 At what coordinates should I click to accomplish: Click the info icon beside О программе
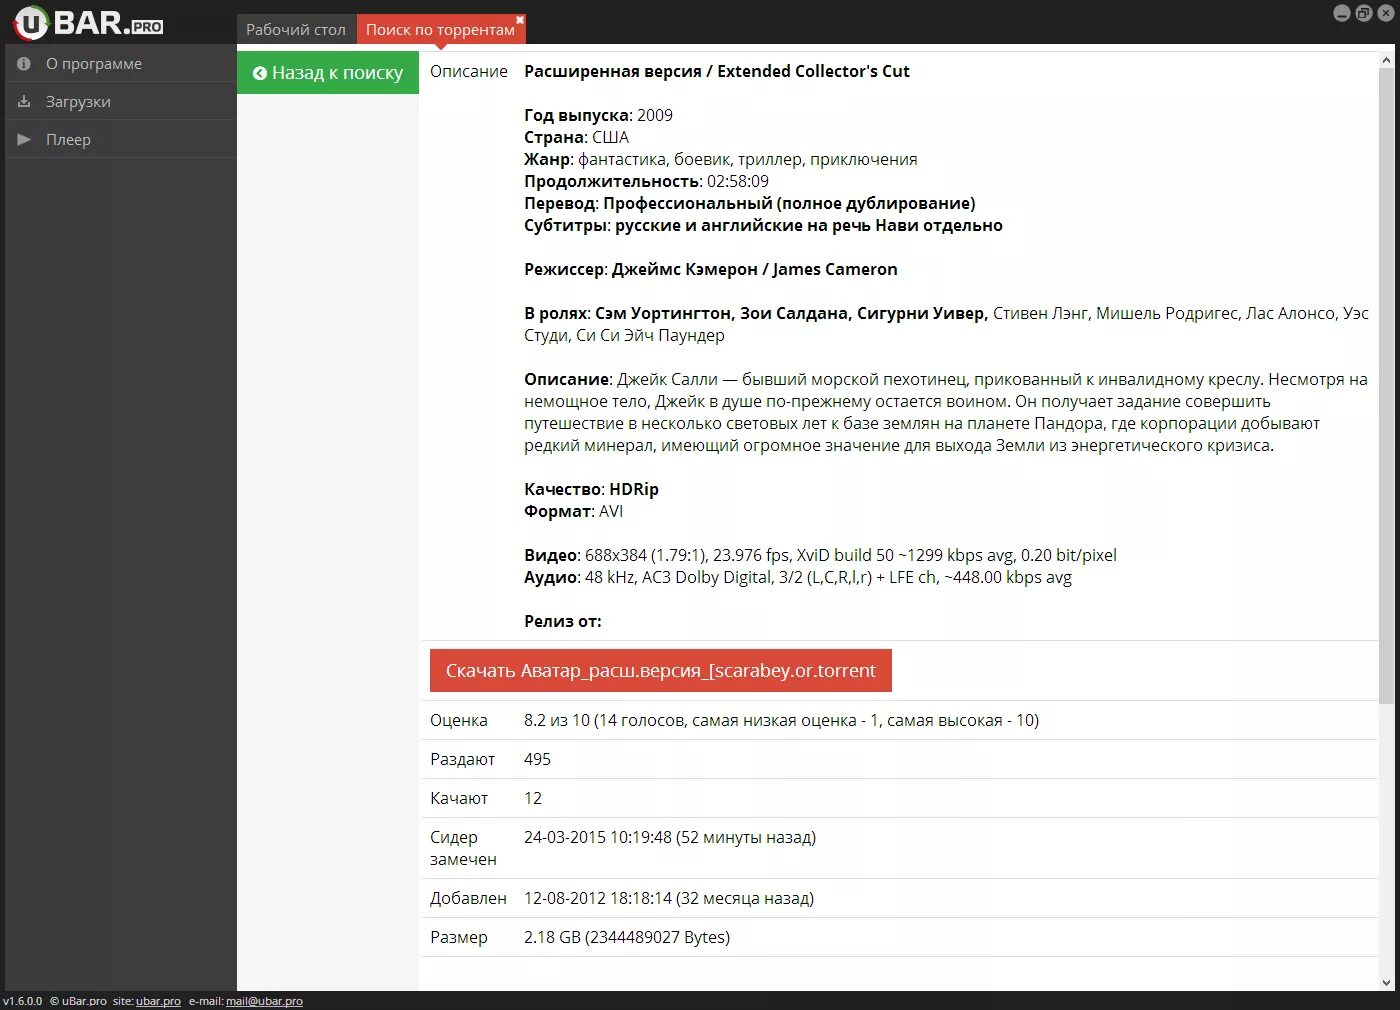click(x=24, y=63)
